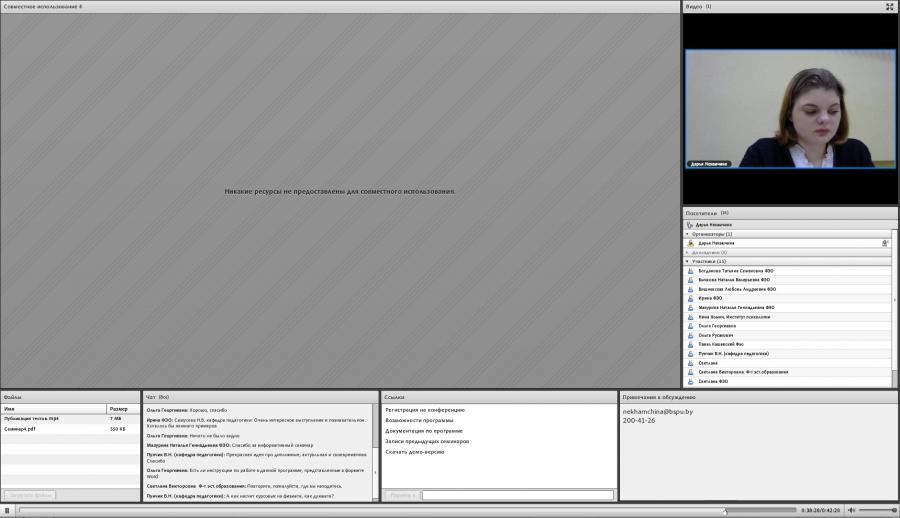The height and width of the screenshot is (518, 900).
Task: Click participant icon next to Ольга Георгиевна
Action: coord(690,326)
